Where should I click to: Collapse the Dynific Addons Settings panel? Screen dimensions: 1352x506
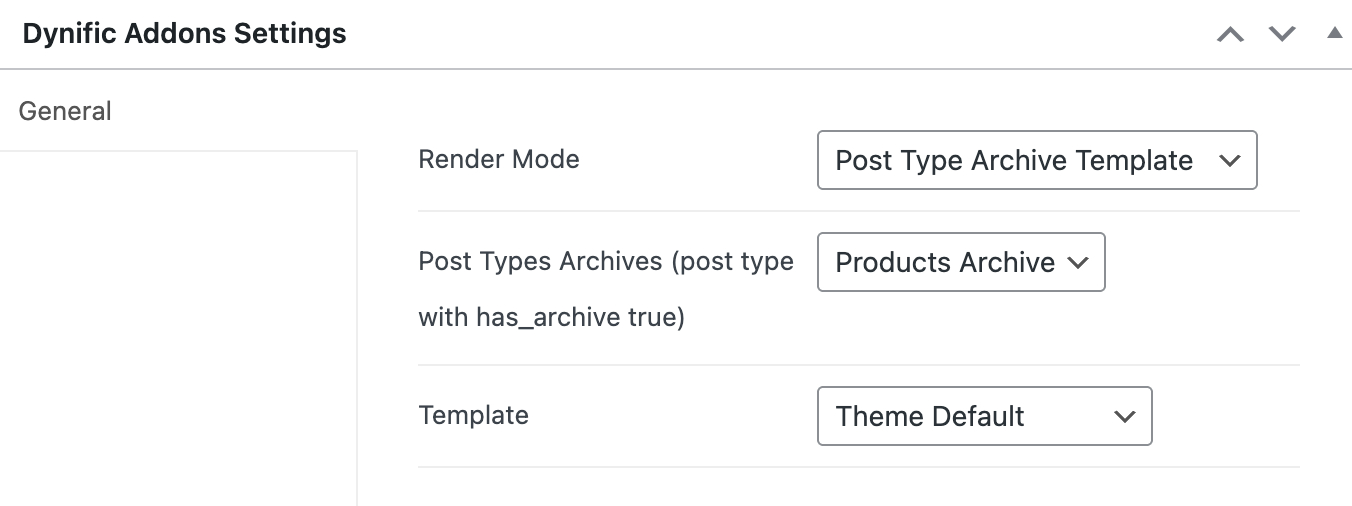[x=1334, y=33]
